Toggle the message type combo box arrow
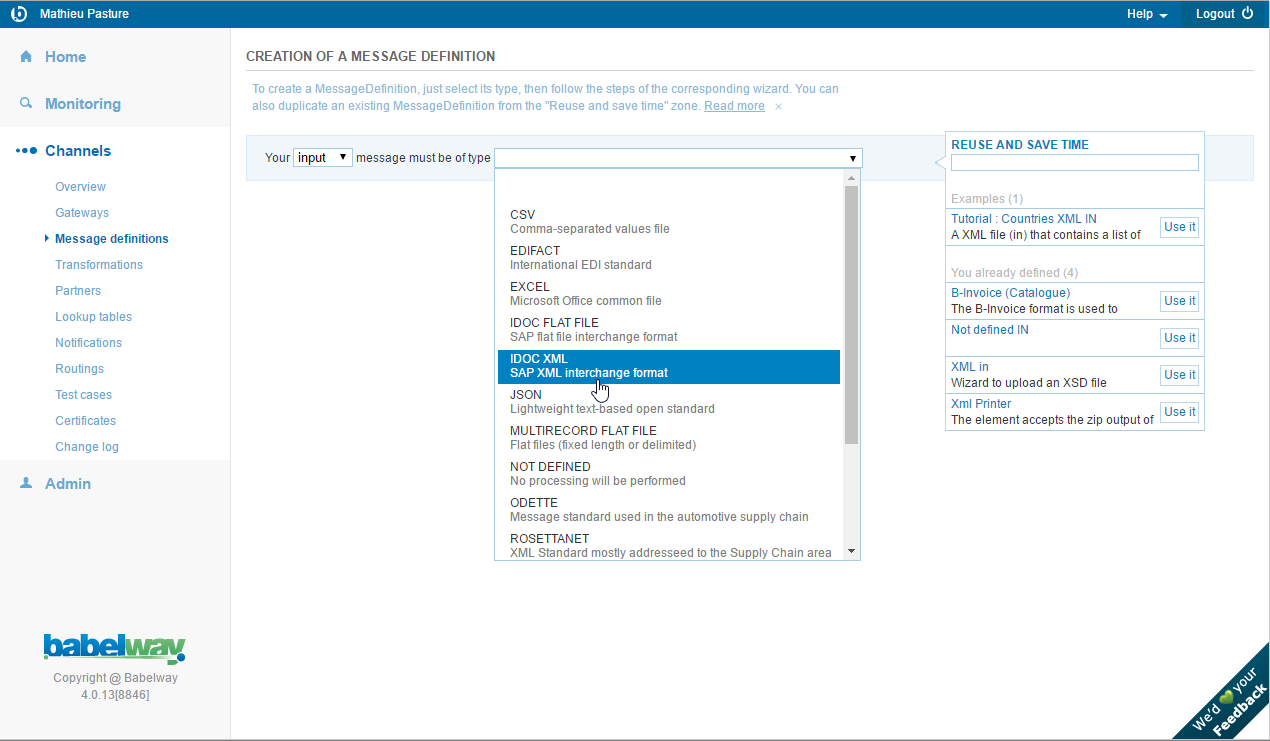This screenshot has width=1270, height=741. (x=853, y=158)
